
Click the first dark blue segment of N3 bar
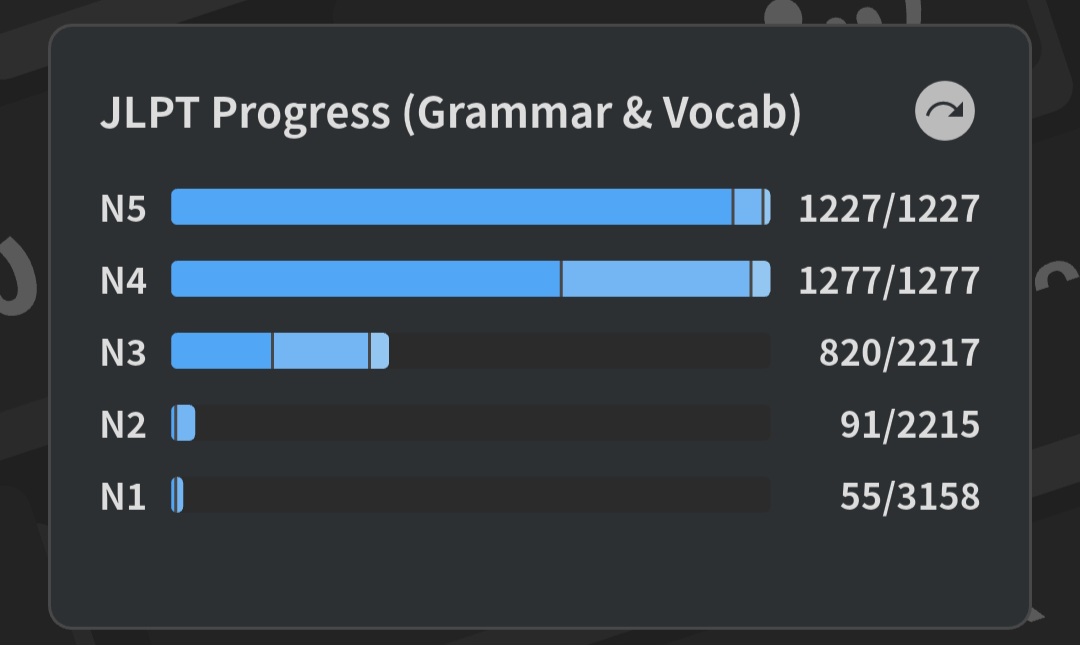tap(221, 351)
